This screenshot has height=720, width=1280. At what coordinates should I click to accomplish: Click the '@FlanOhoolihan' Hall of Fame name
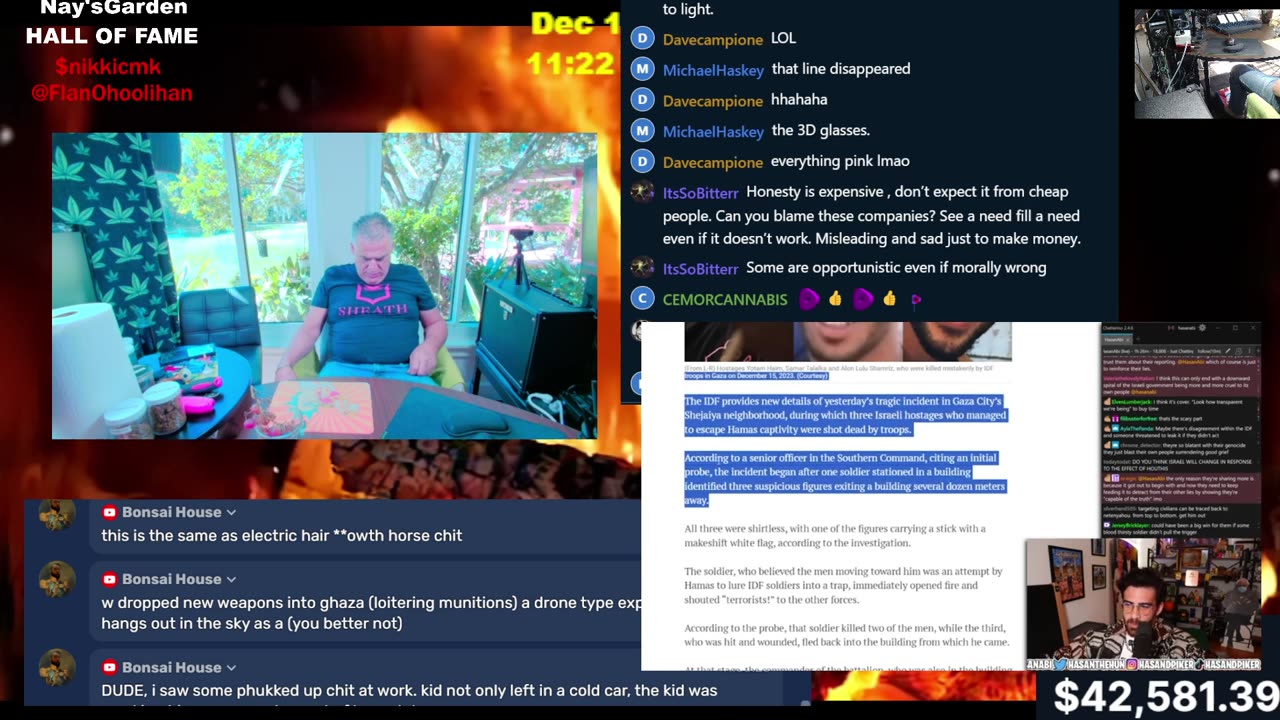(x=111, y=93)
